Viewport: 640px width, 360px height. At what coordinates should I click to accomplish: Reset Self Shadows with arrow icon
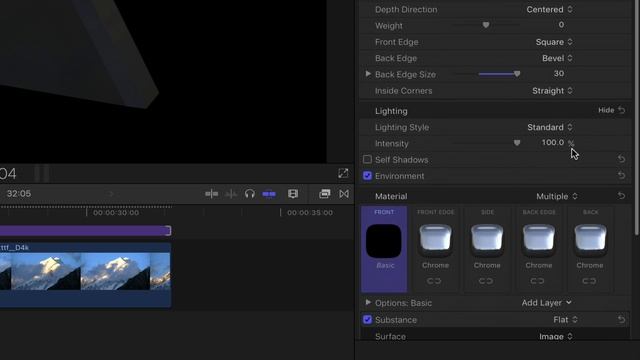(x=621, y=159)
